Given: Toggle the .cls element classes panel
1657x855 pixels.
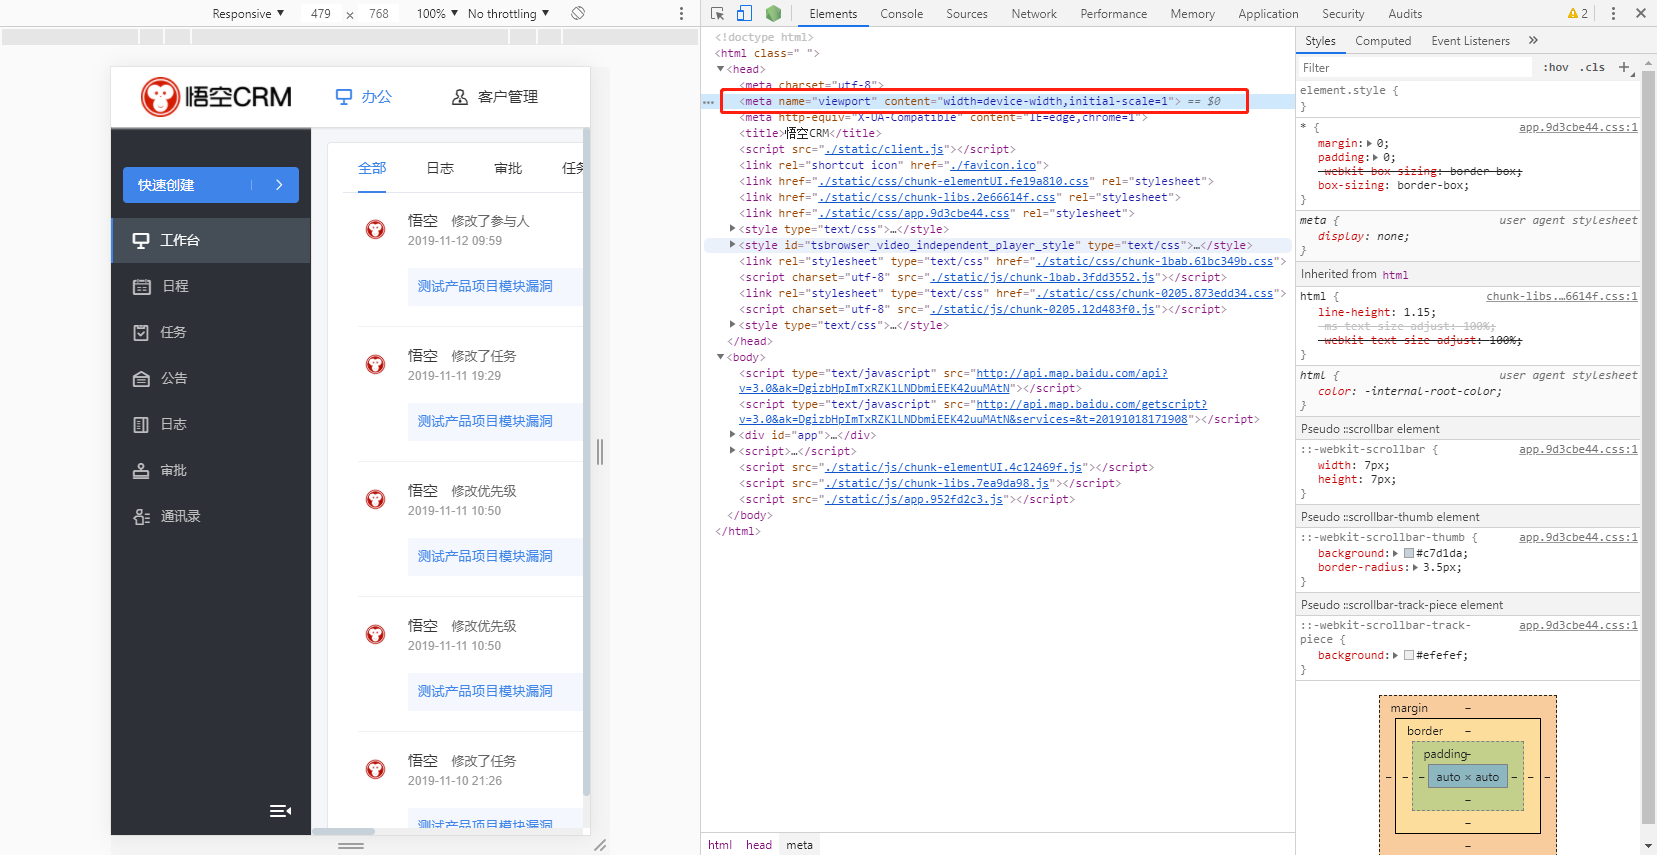Looking at the screenshot, I should pos(1592,68).
